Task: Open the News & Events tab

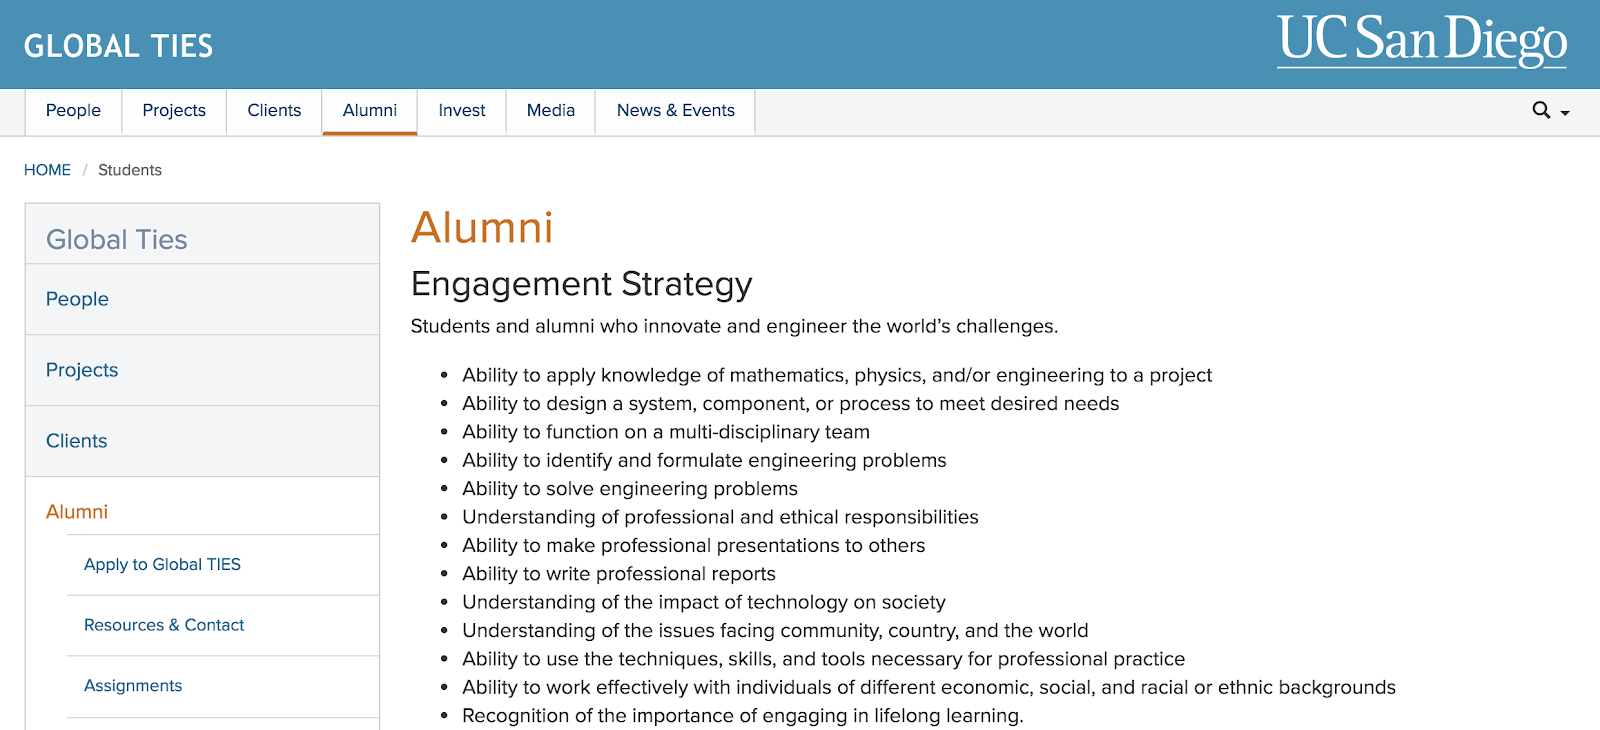Action: 676,111
